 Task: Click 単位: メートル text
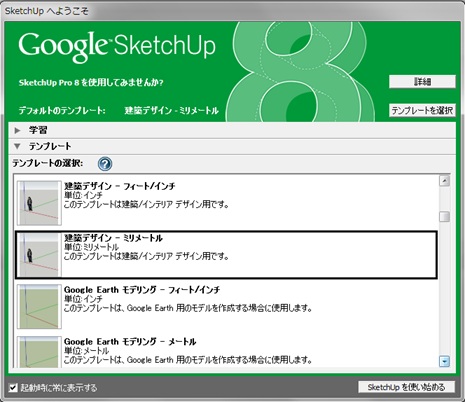point(87,351)
